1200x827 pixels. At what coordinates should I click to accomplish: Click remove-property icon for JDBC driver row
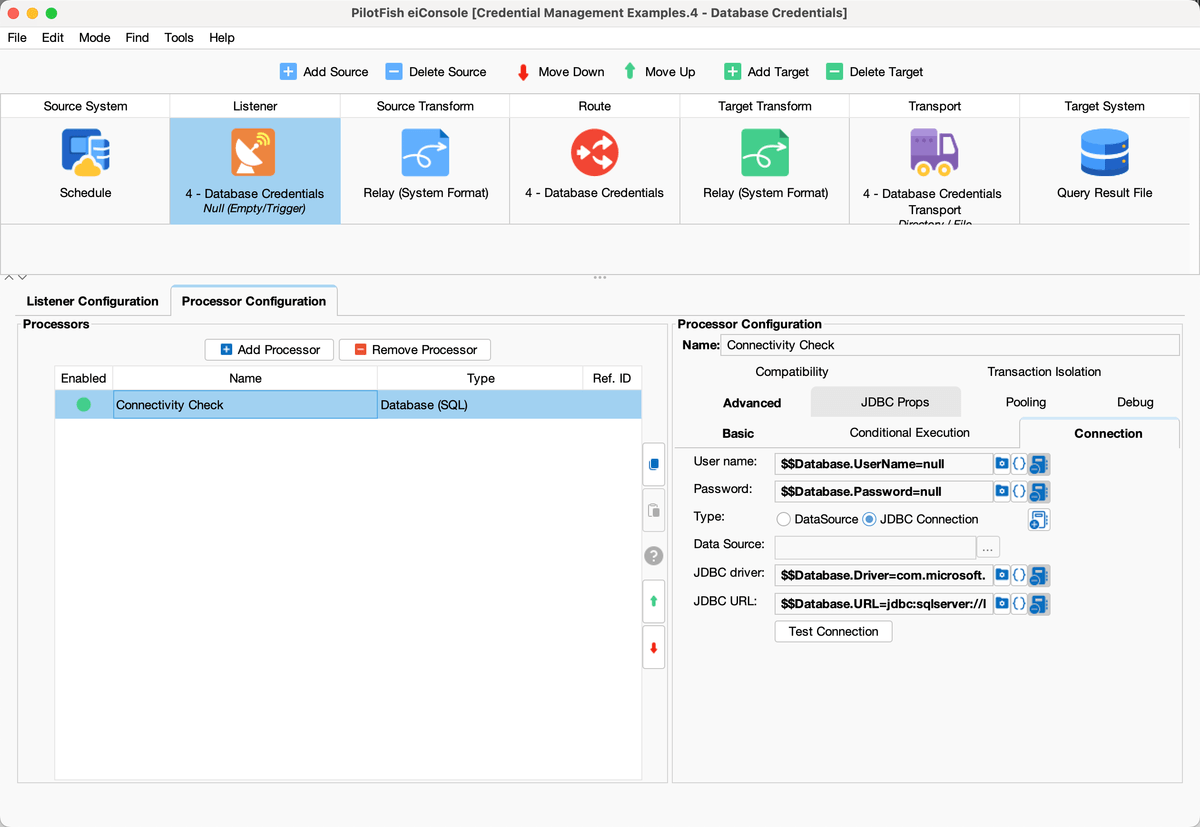[1039, 576]
